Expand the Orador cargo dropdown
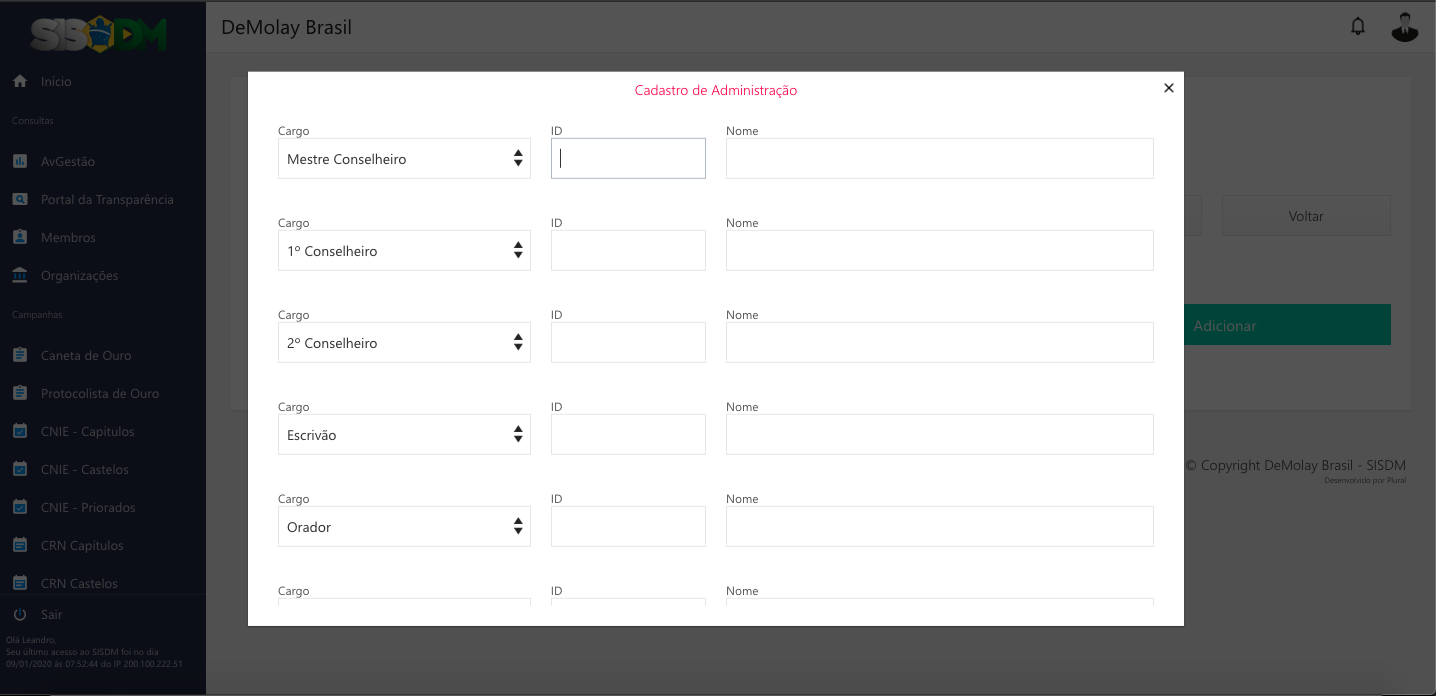 pyautogui.click(x=404, y=527)
